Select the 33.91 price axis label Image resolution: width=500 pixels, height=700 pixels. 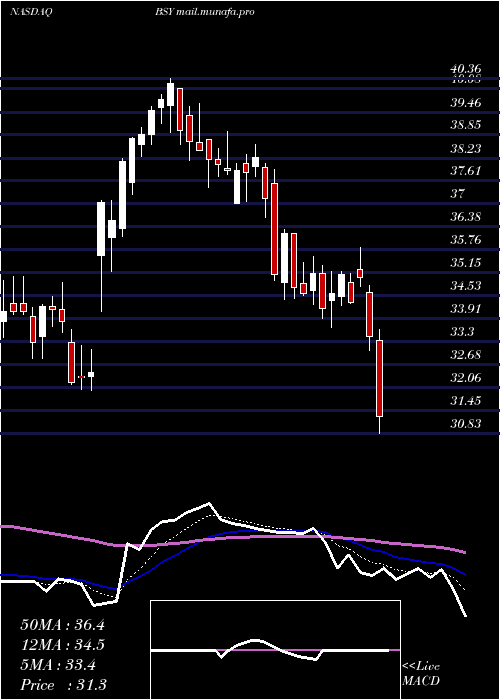[466, 309]
